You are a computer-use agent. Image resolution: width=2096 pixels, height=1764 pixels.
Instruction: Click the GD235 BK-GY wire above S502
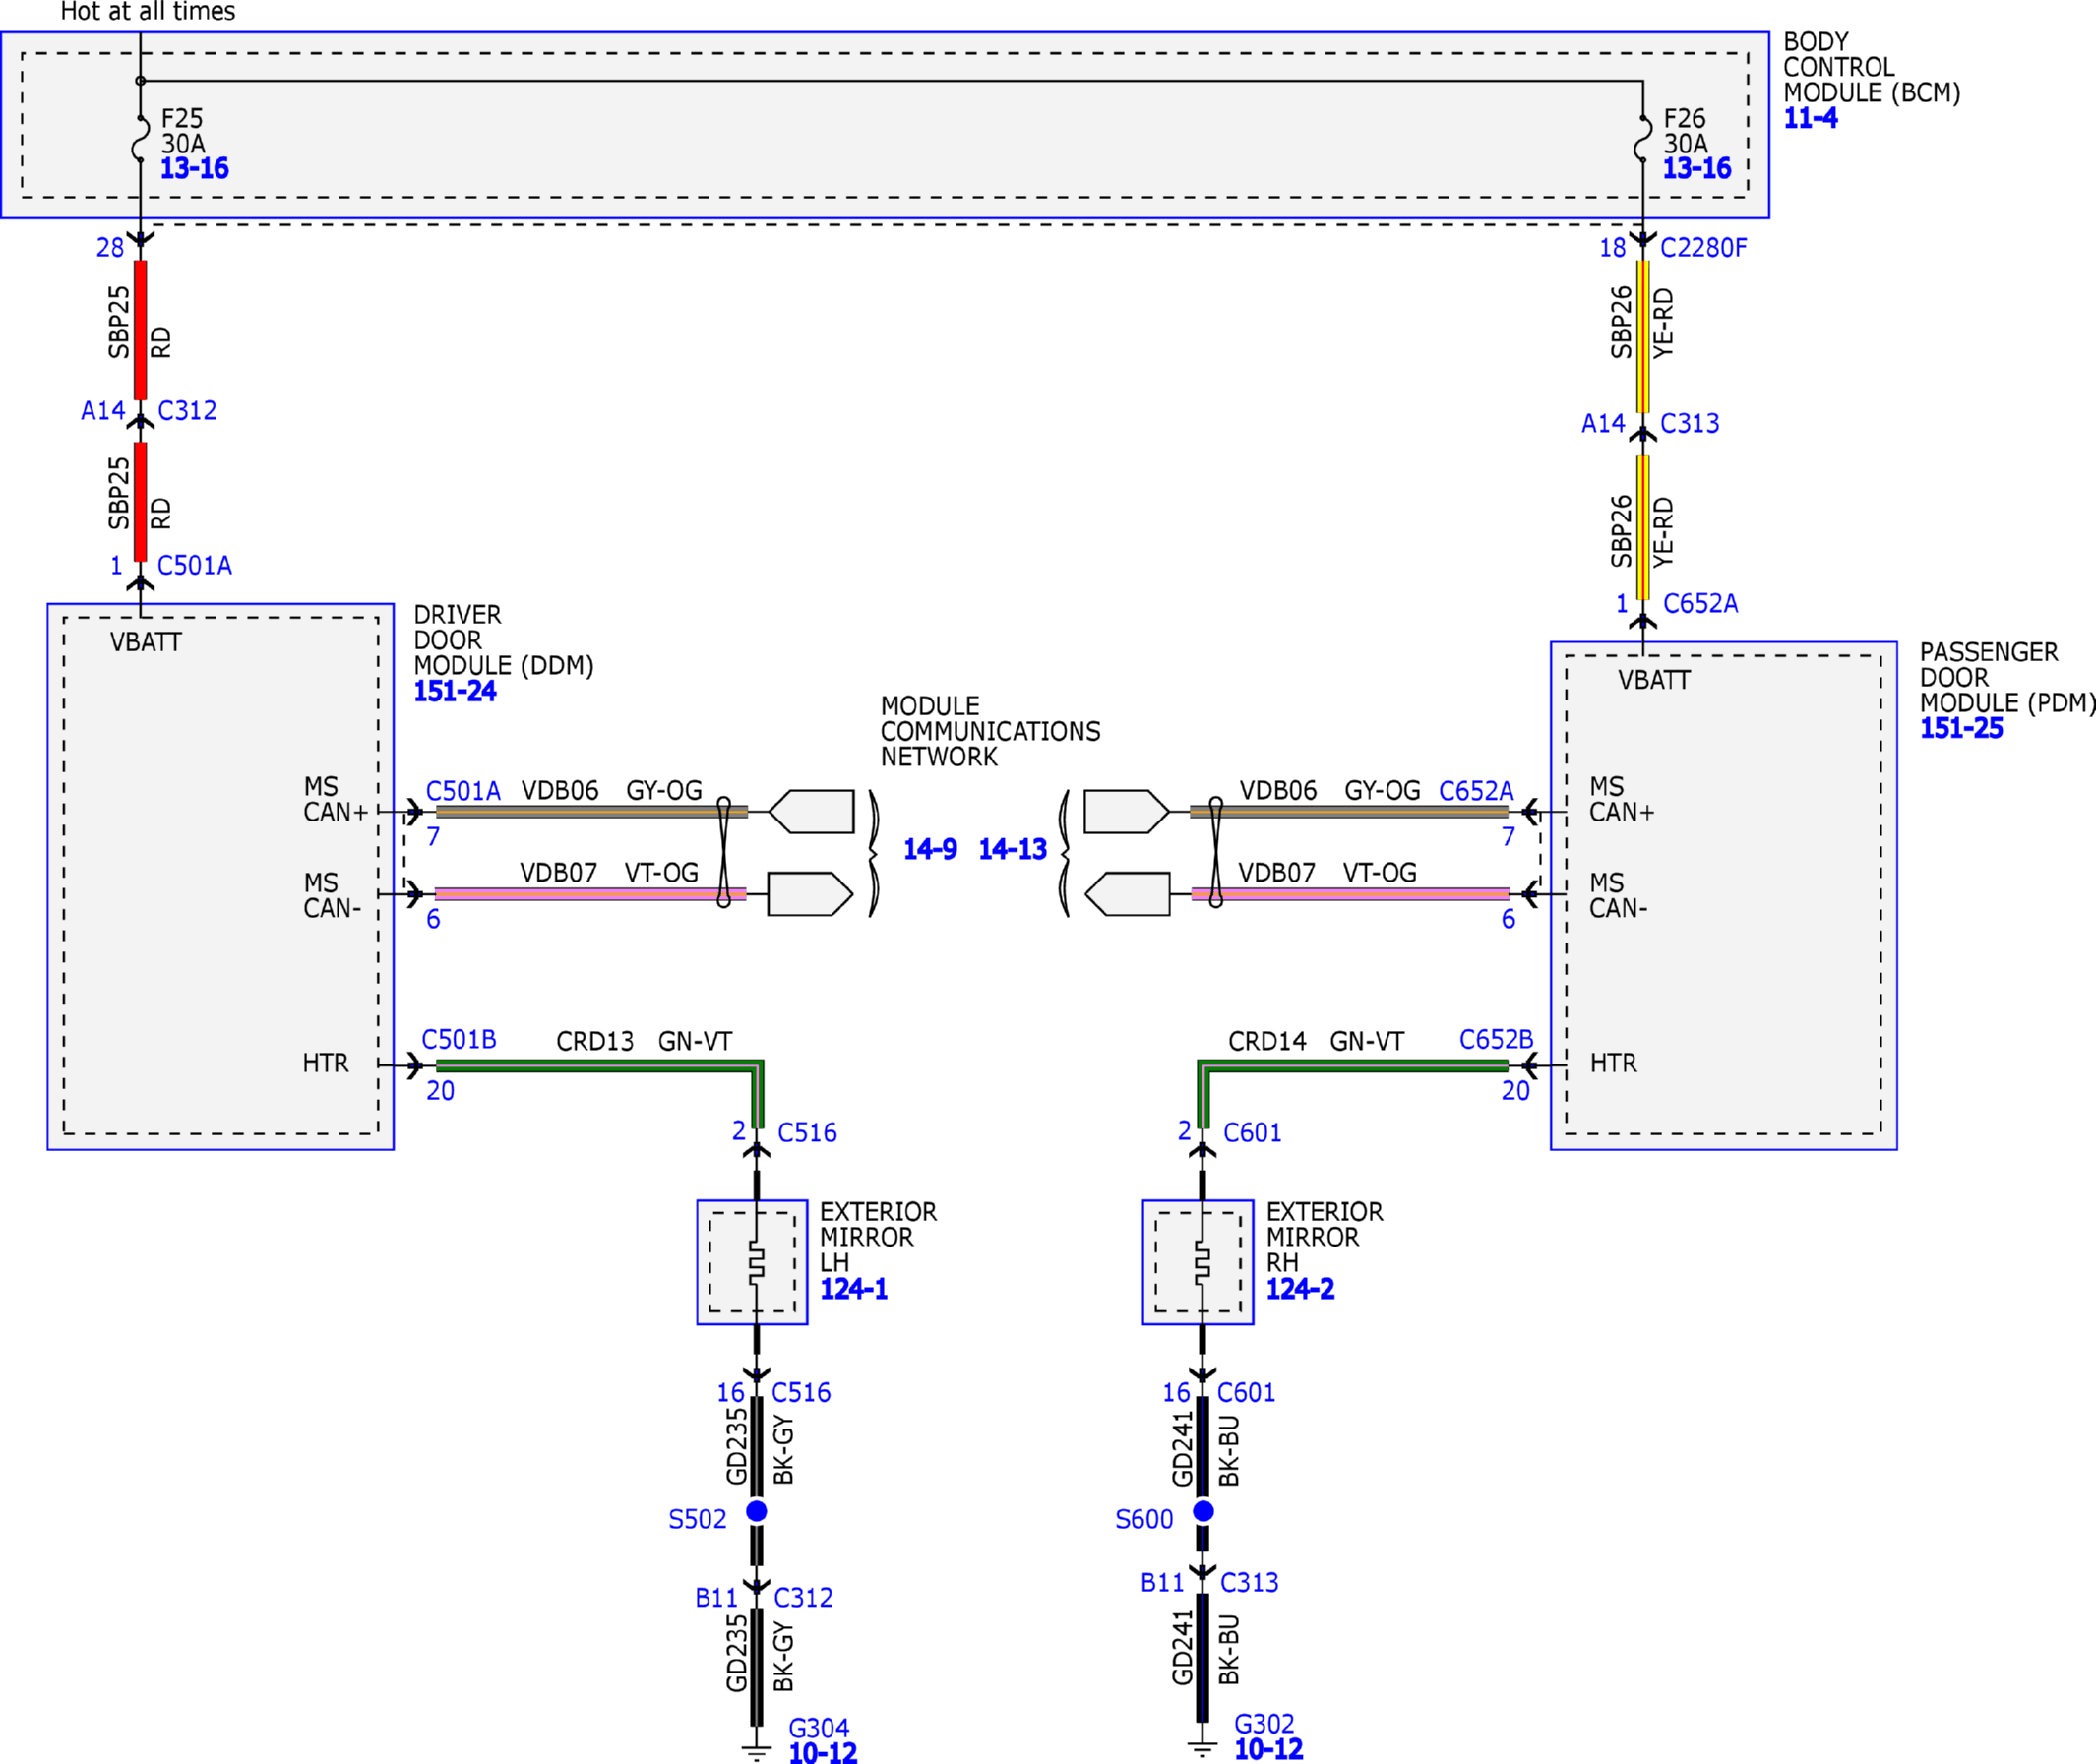[757, 1446]
